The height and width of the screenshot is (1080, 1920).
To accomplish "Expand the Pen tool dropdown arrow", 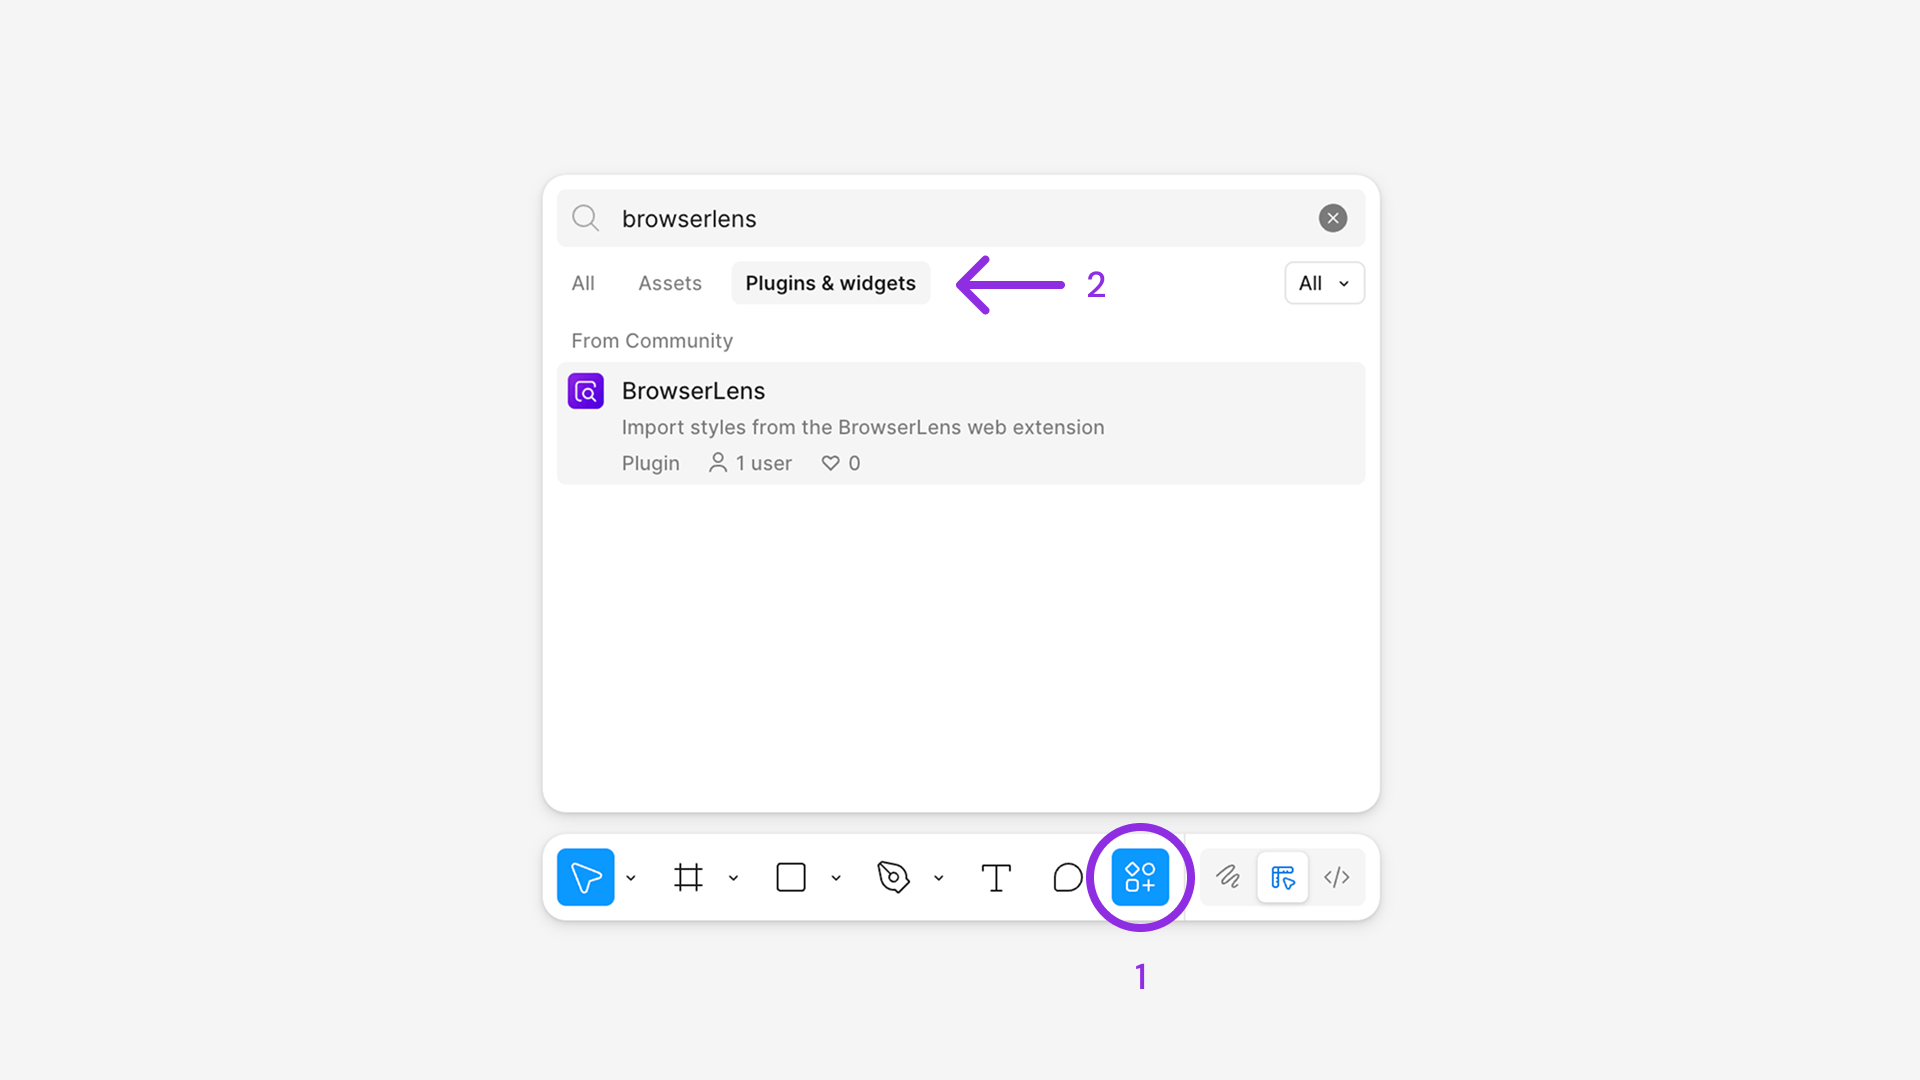I will [x=939, y=878].
